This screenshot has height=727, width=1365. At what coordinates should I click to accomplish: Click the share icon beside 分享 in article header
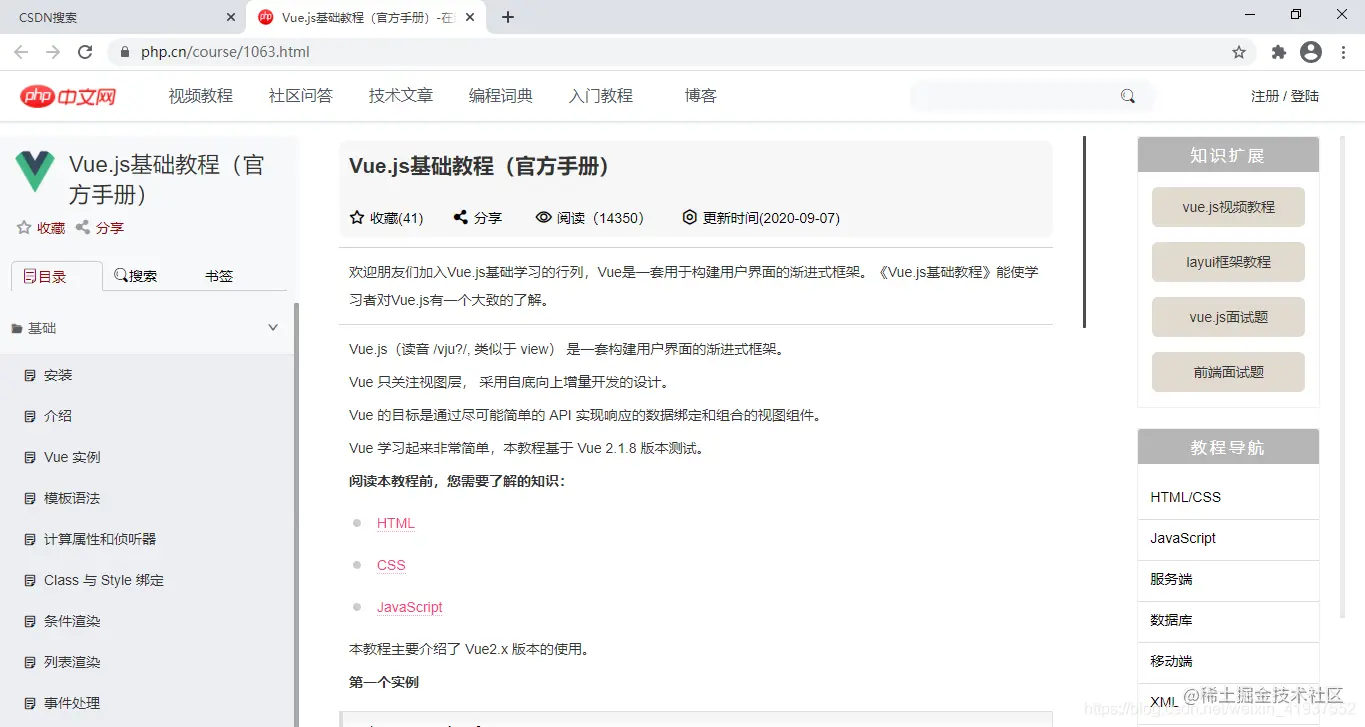coord(461,217)
